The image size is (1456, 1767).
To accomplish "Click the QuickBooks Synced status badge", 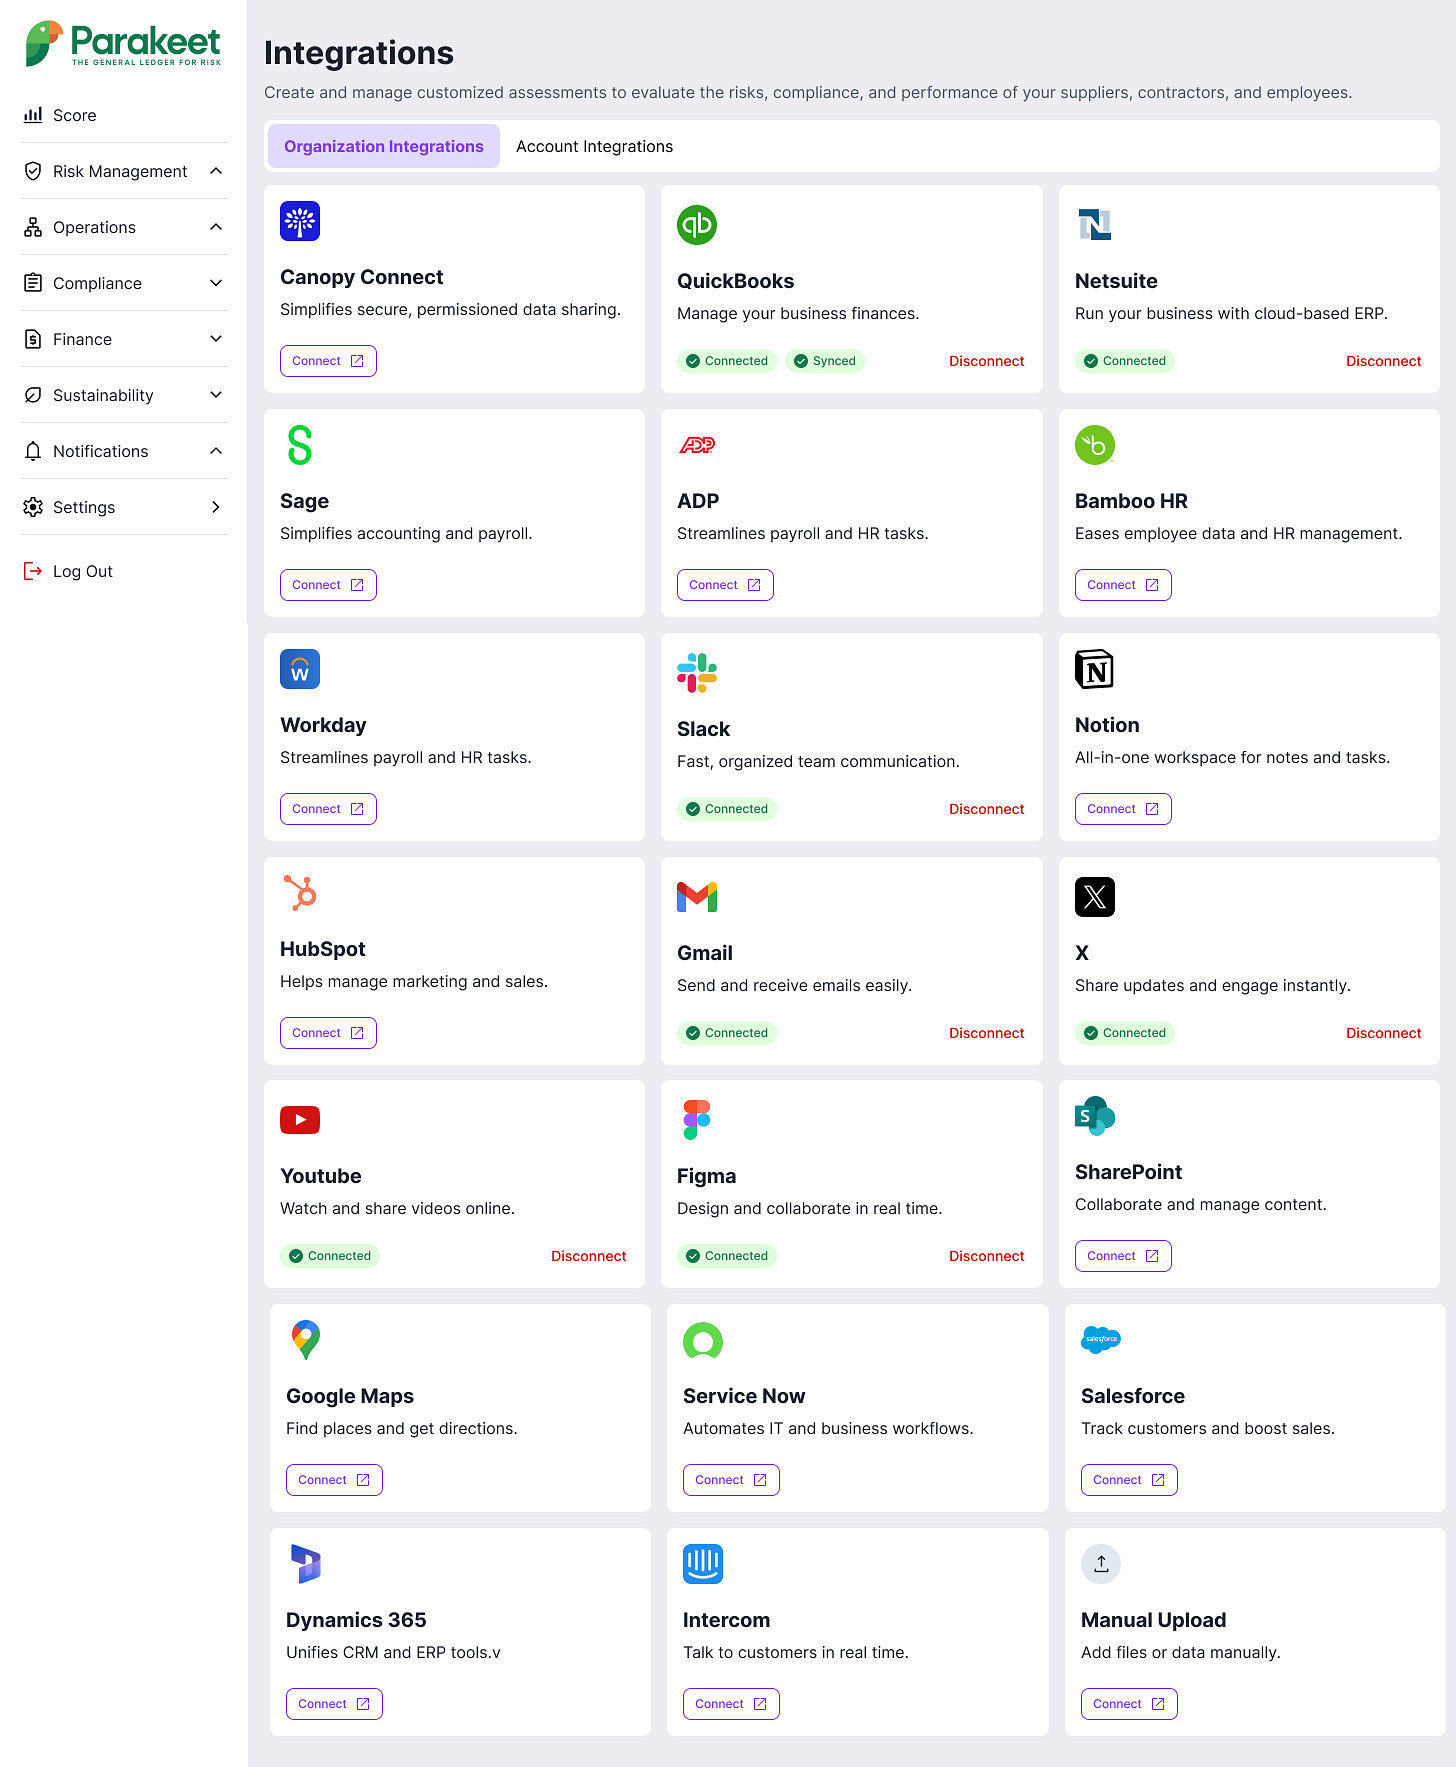I will coord(825,361).
